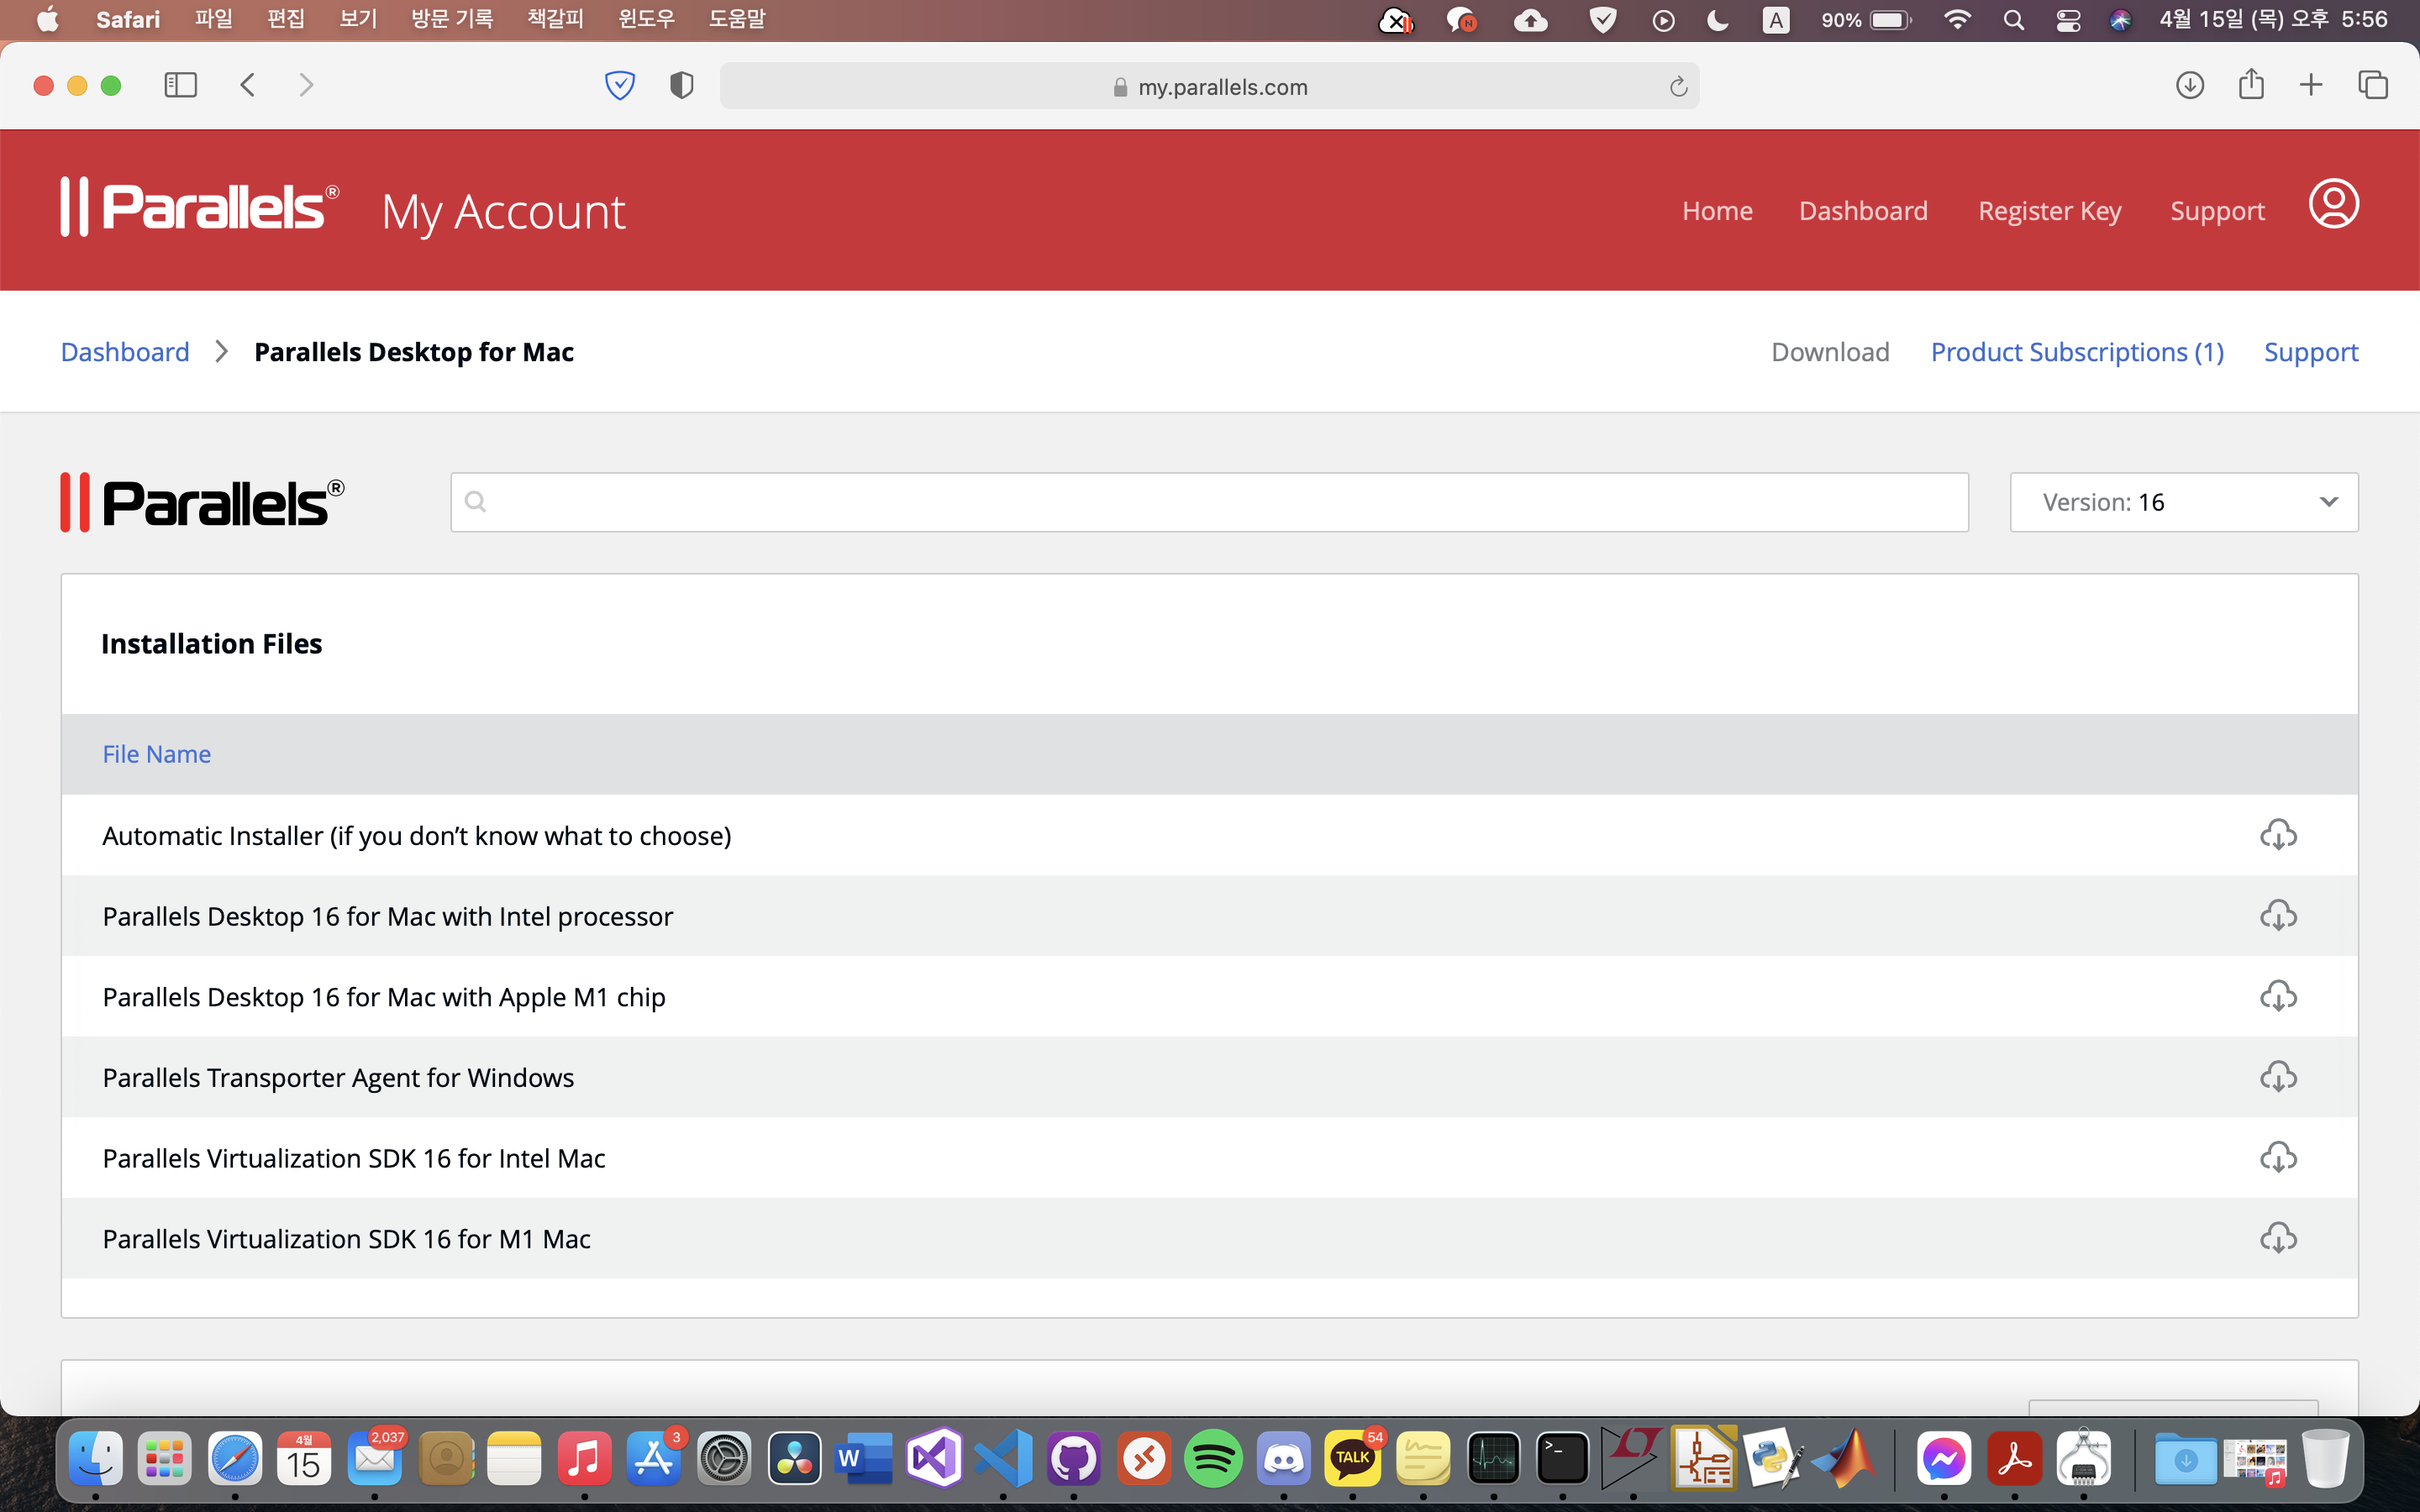Image resolution: width=2420 pixels, height=1512 pixels.
Task: Open the privacy report shield icon
Action: pyautogui.click(x=681, y=86)
